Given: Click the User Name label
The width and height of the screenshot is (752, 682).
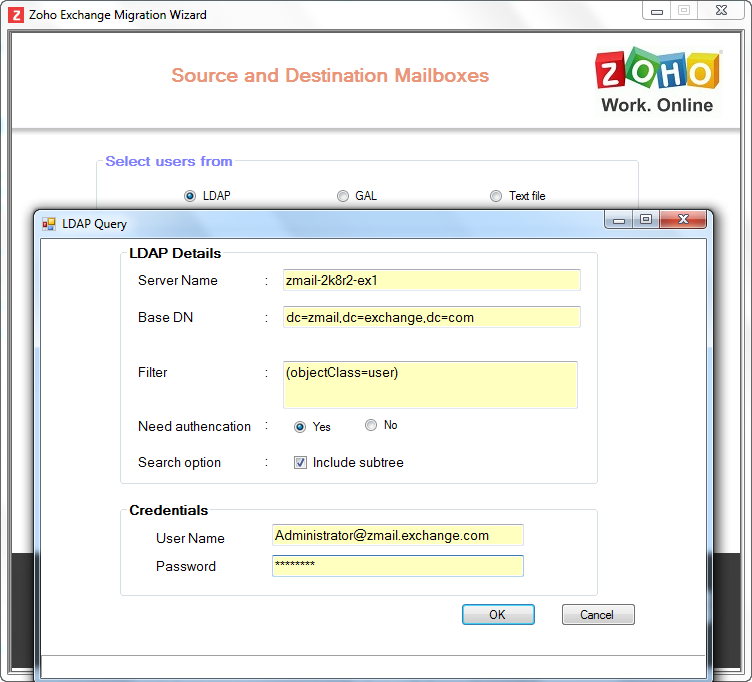Looking at the screenshot, I should click(190, 538).
